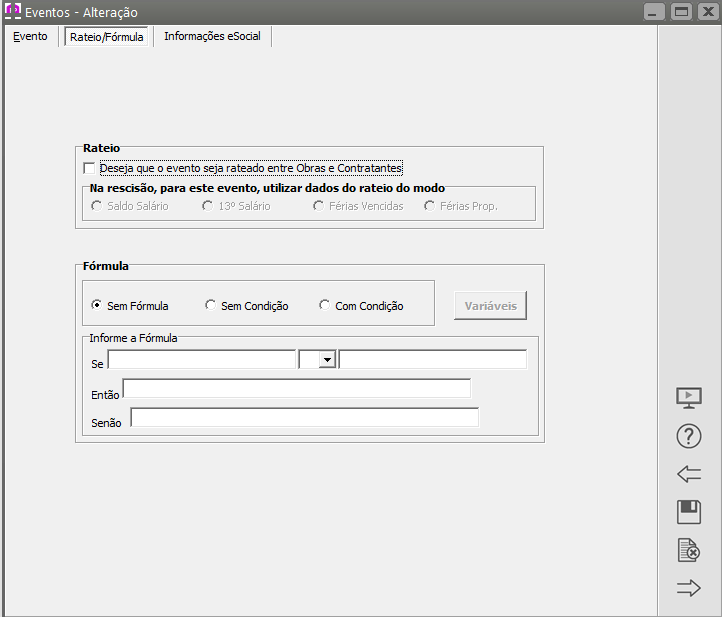Open help with the question mark icon
This screenshot has width=722, height=617.
pos(689,436)
